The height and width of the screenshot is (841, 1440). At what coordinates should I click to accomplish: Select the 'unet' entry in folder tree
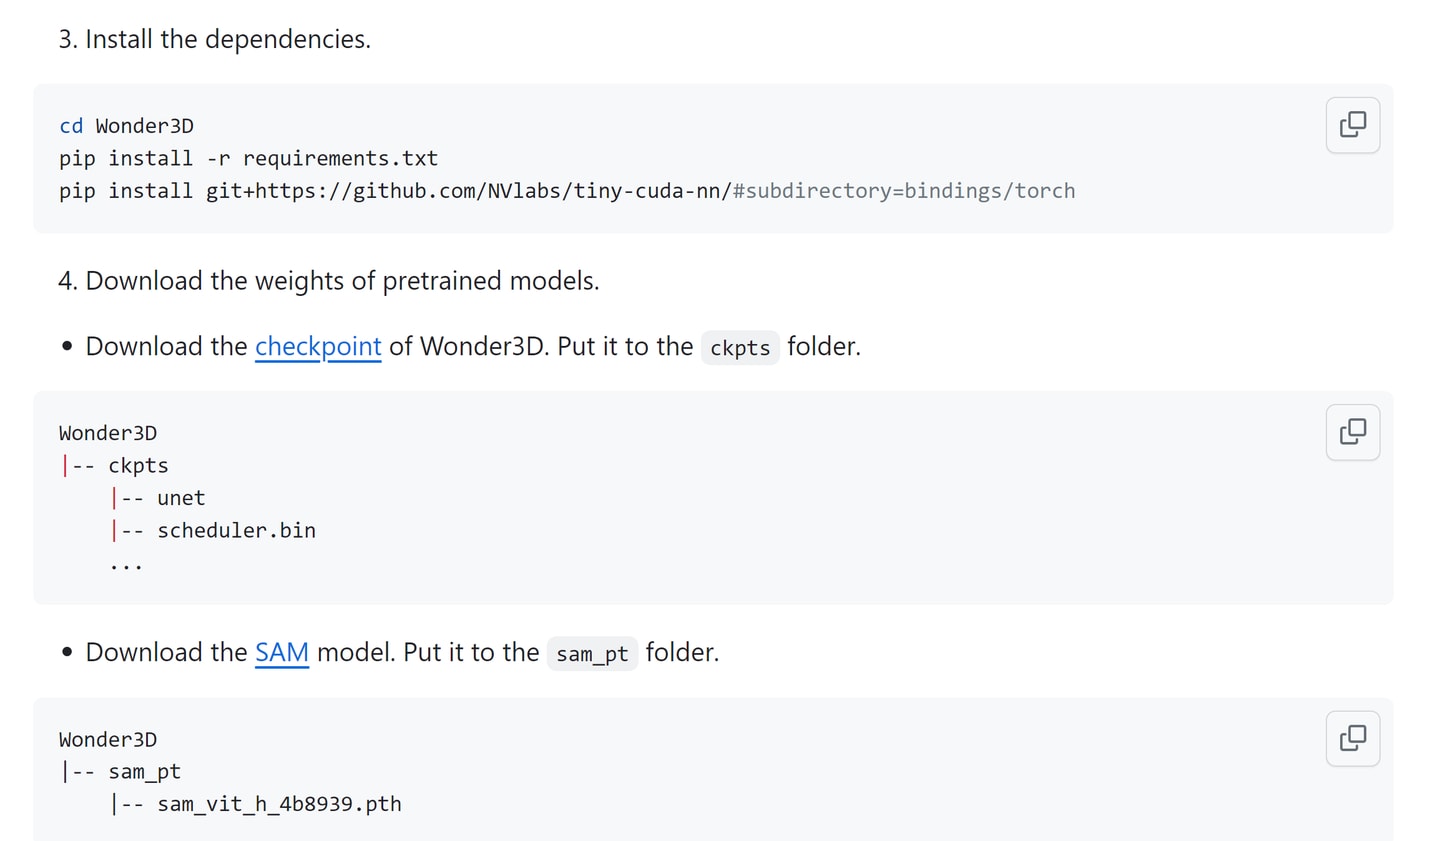181,498
